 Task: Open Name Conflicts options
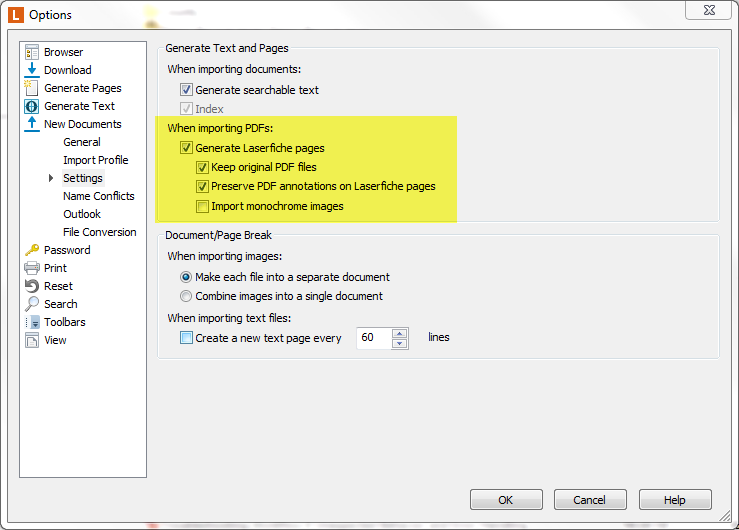pyautogui.click(x=99, y=196)
